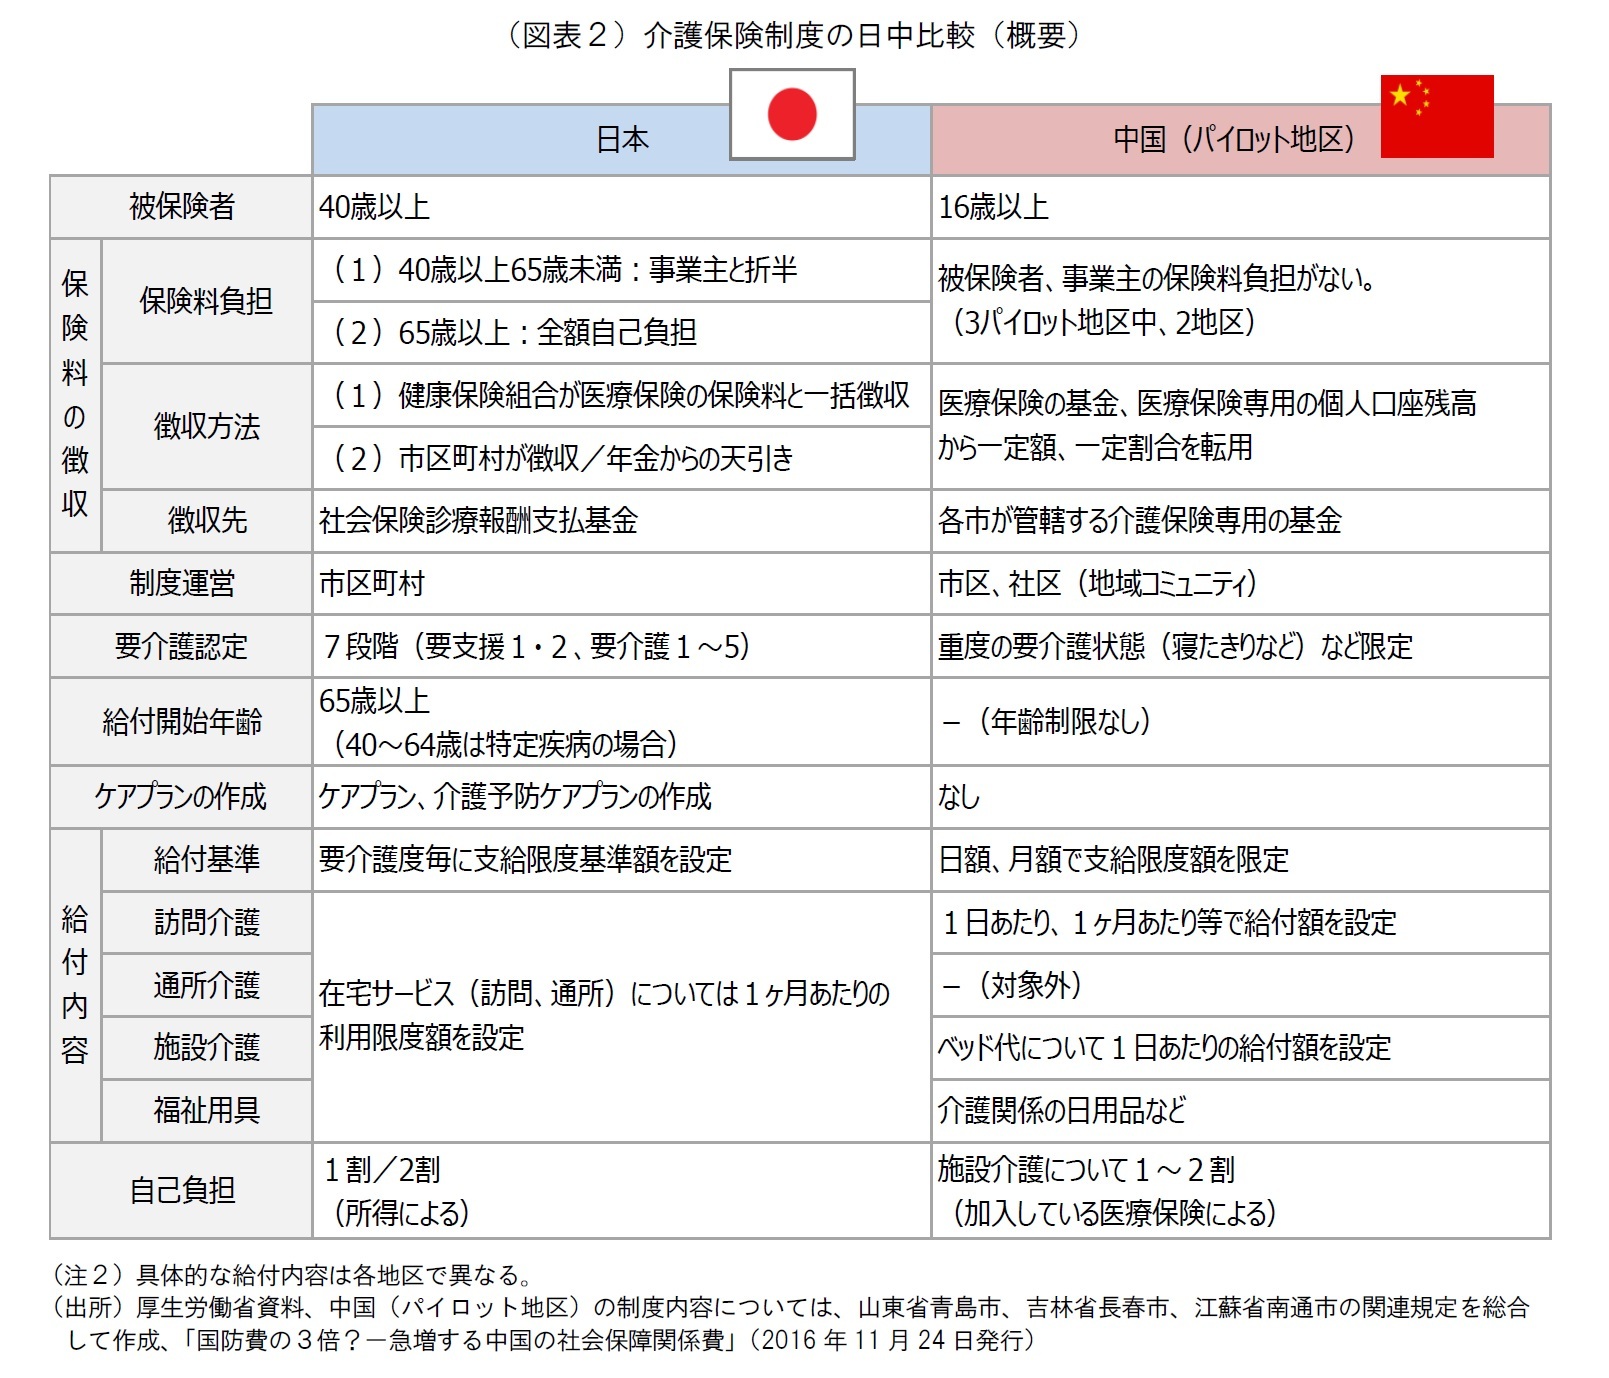Click cell ケアプラン、介護予防ケアプランの作成
The height and width of the screenshot is (1378, 1609).
tap(622, 797)
